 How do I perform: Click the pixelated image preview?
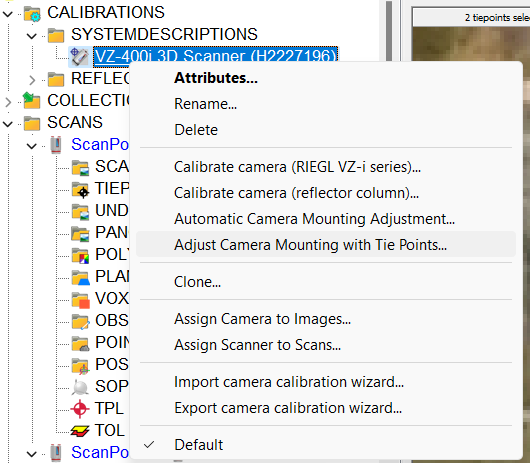pyautogui.click(x=473, y=44)
